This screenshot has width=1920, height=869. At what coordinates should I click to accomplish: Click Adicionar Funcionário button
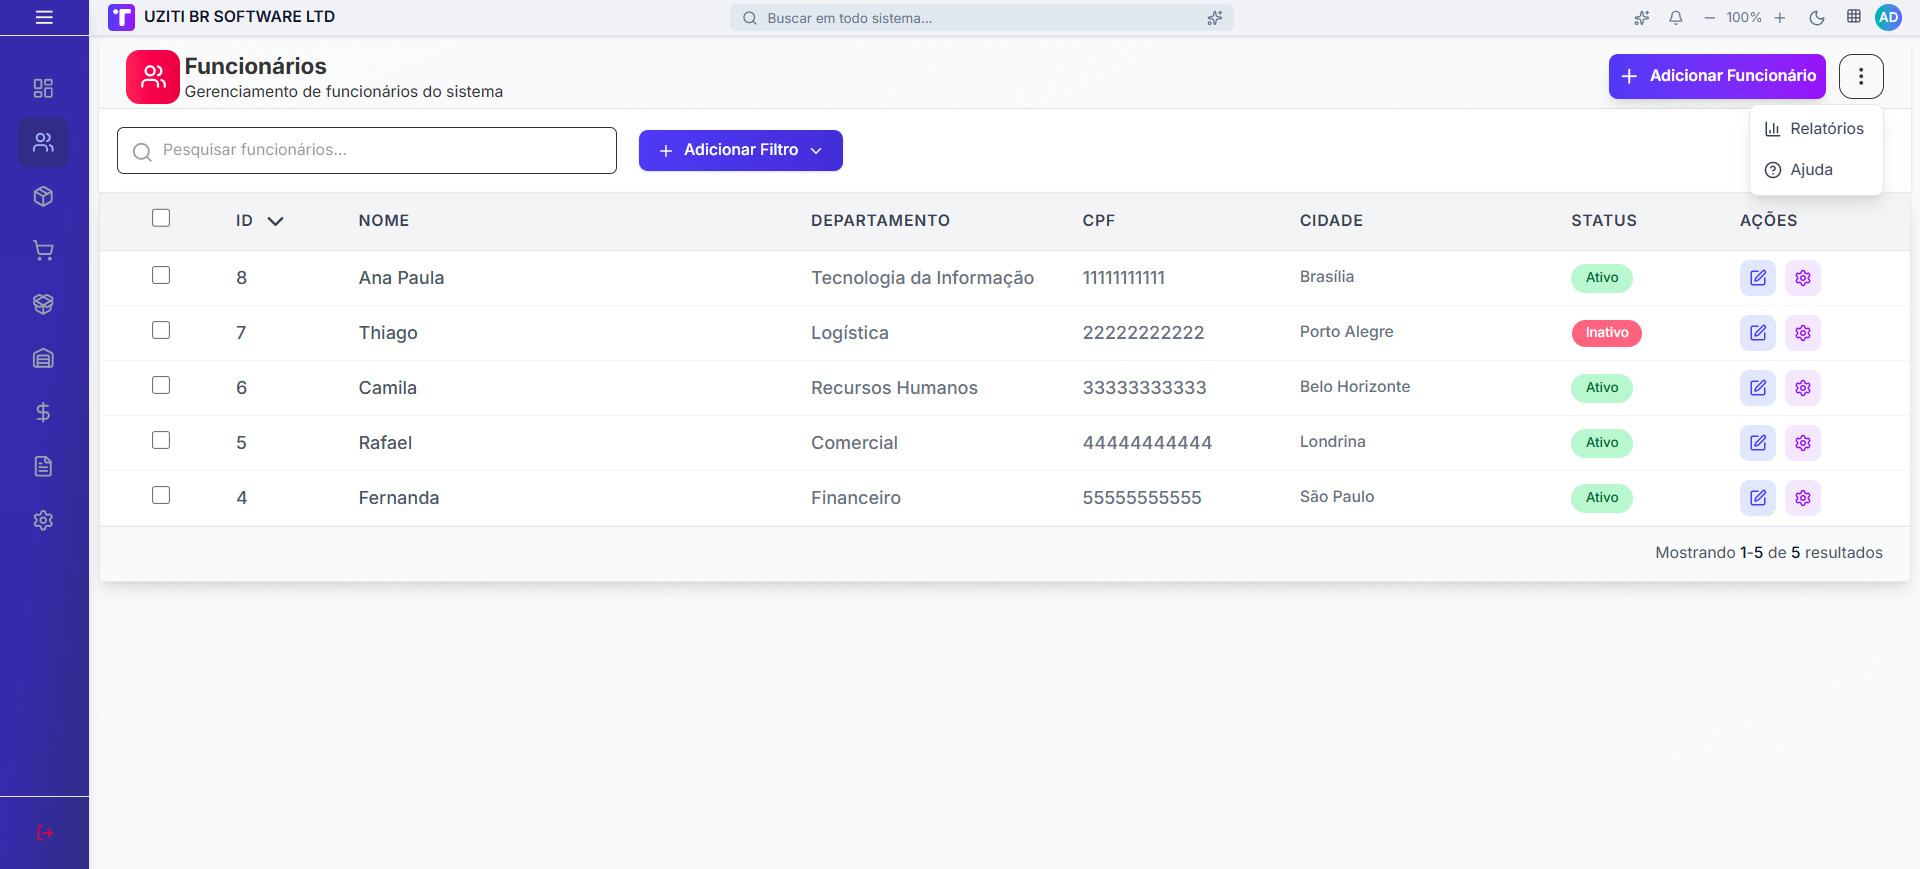(x=1717, y=76)
